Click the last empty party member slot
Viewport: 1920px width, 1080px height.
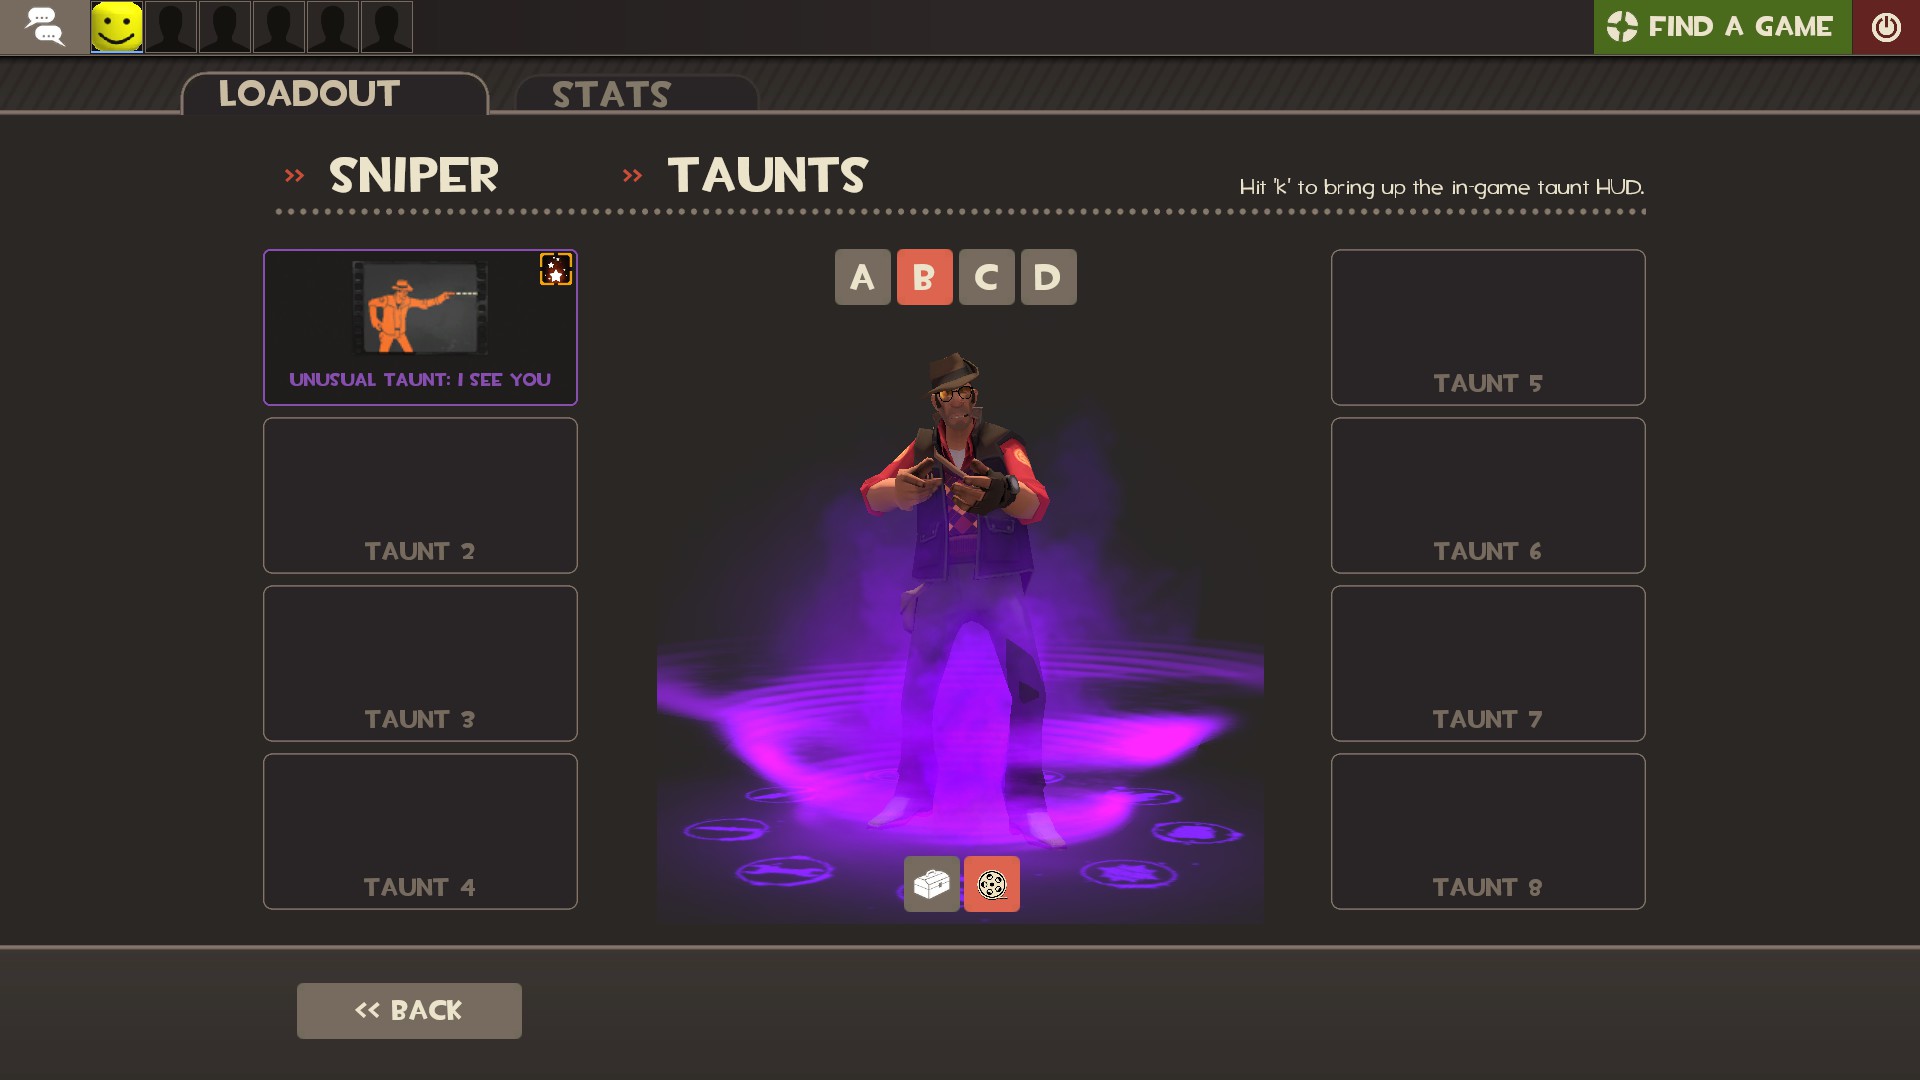pyautogui.click(x=387, y=27)
